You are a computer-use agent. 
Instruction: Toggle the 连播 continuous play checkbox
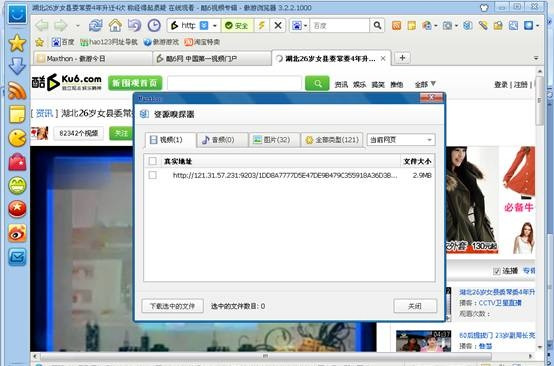(497, 271)
